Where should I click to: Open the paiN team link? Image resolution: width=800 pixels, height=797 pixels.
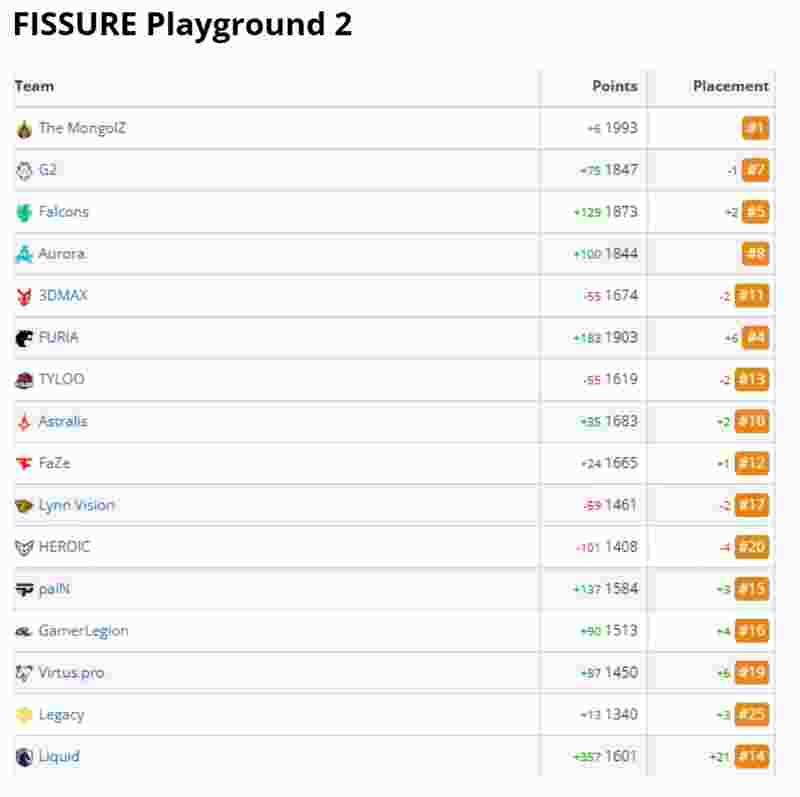tap(55, 589)
